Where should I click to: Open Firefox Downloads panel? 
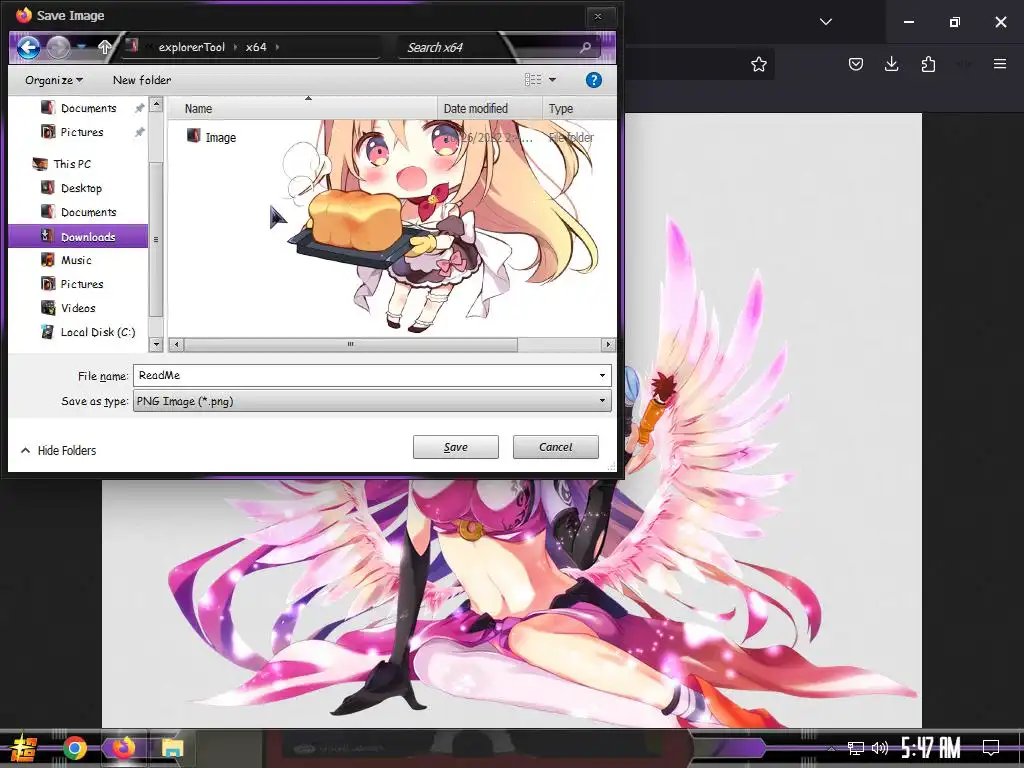pos(891,64)
